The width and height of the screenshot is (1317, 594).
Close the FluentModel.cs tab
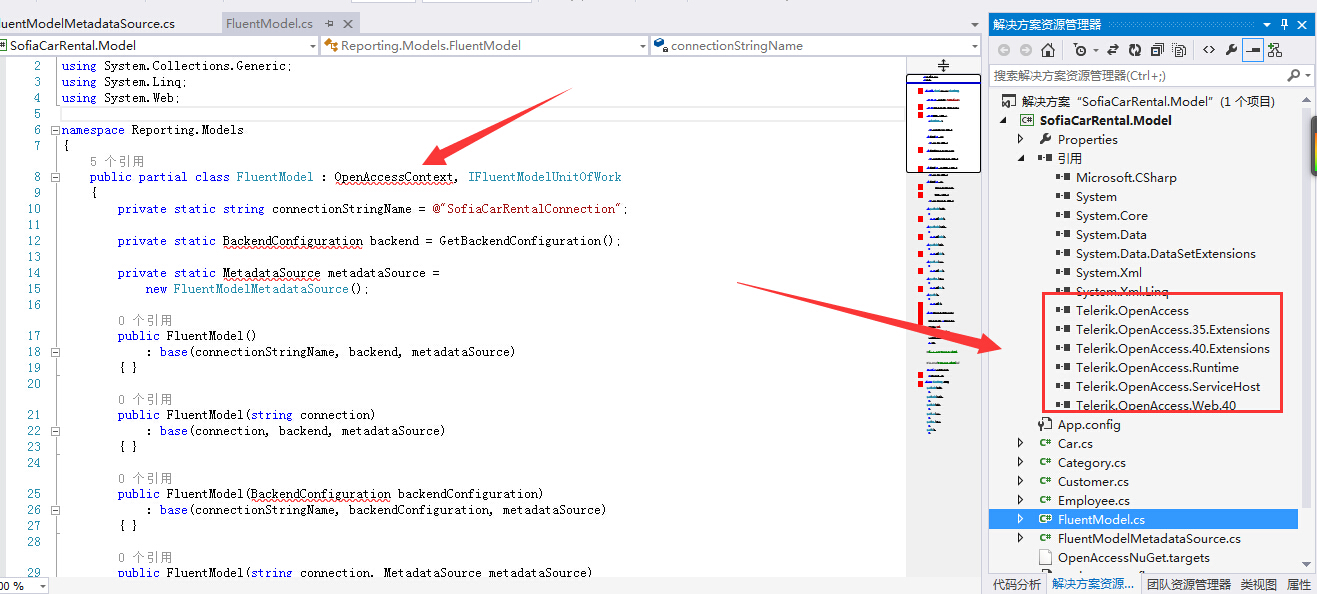coord(349,23)
